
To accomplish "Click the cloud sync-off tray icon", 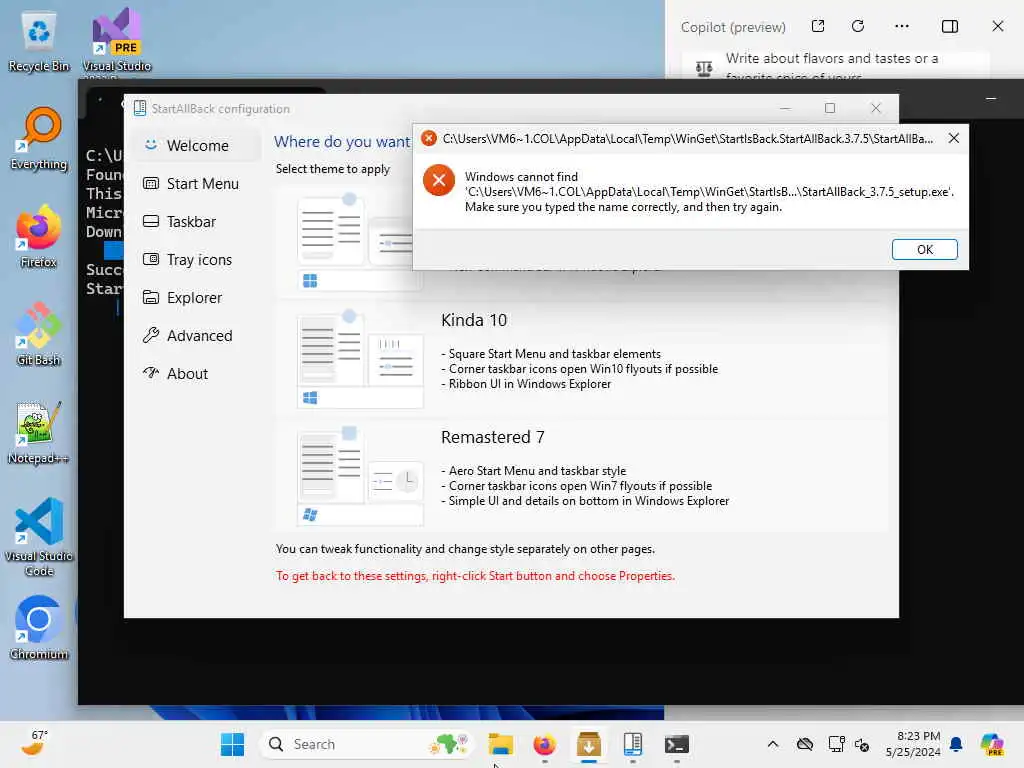I will (x=805, y=744).
